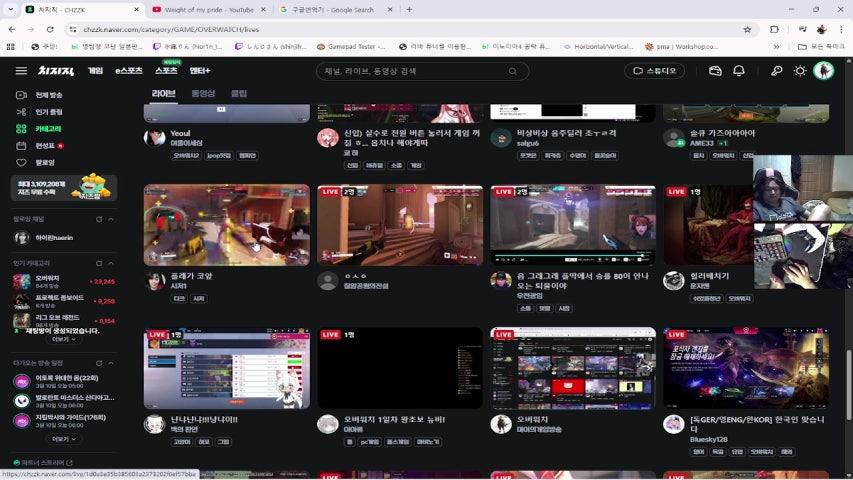Open the browser tab search dropdown arrow
853x480 pixels.
click(x=10, y=9)
